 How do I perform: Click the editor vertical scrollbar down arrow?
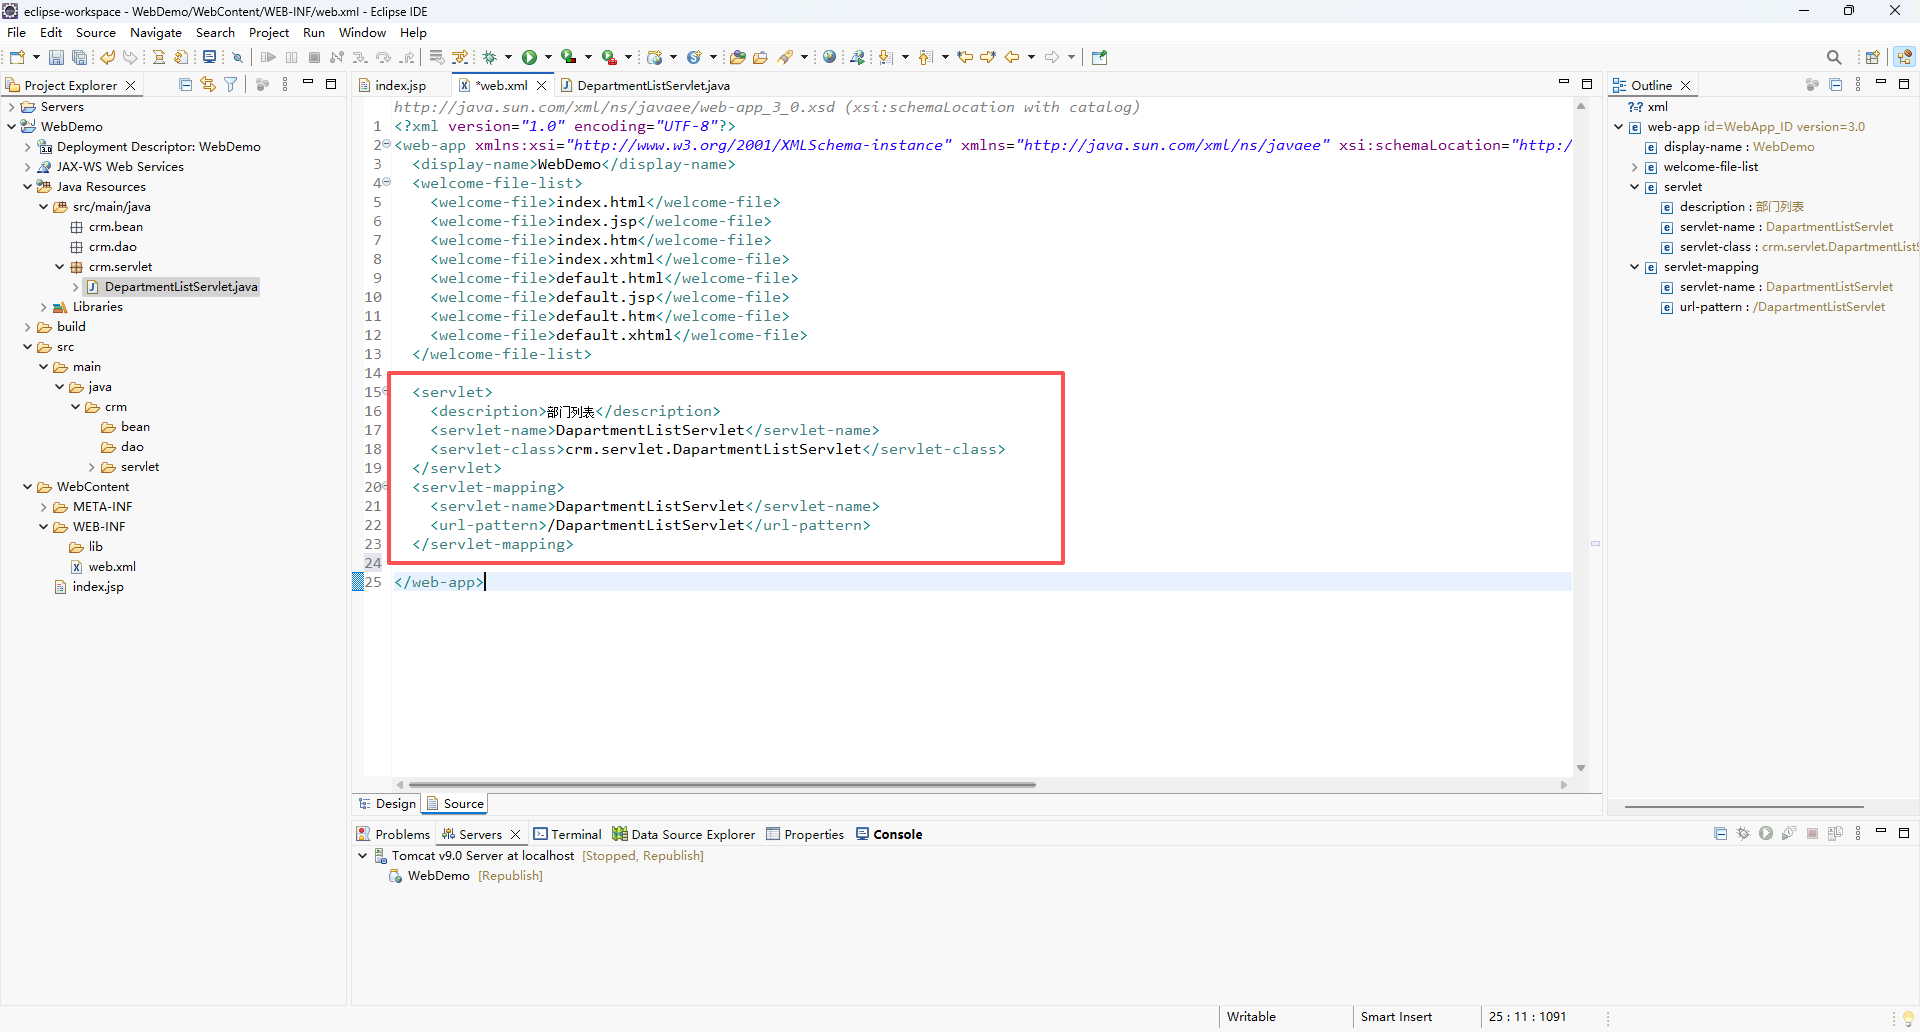click(x=1581, y=768)
